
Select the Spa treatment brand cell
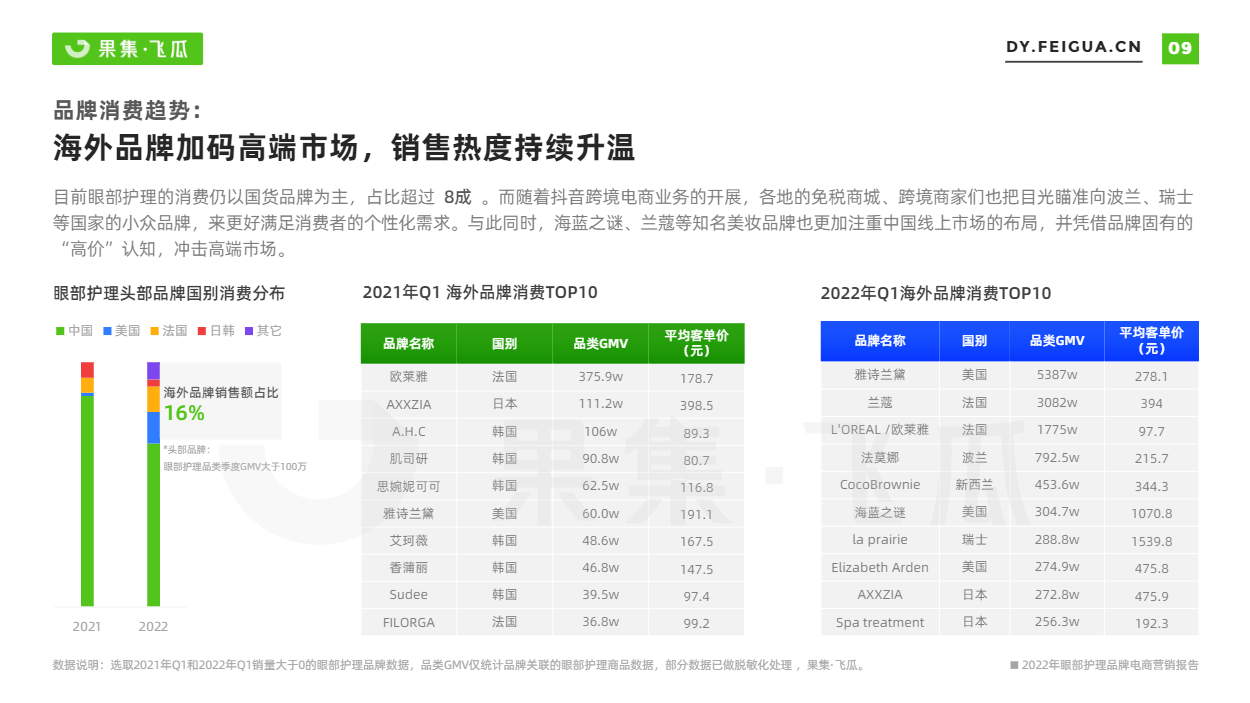[880, 622]
